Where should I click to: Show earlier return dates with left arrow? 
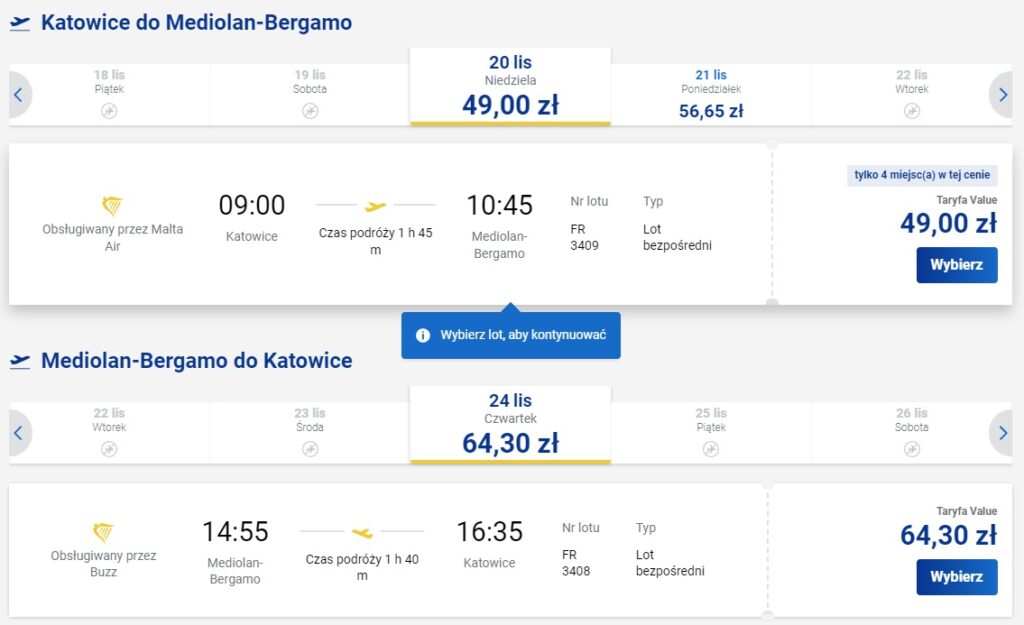(19, 433)
